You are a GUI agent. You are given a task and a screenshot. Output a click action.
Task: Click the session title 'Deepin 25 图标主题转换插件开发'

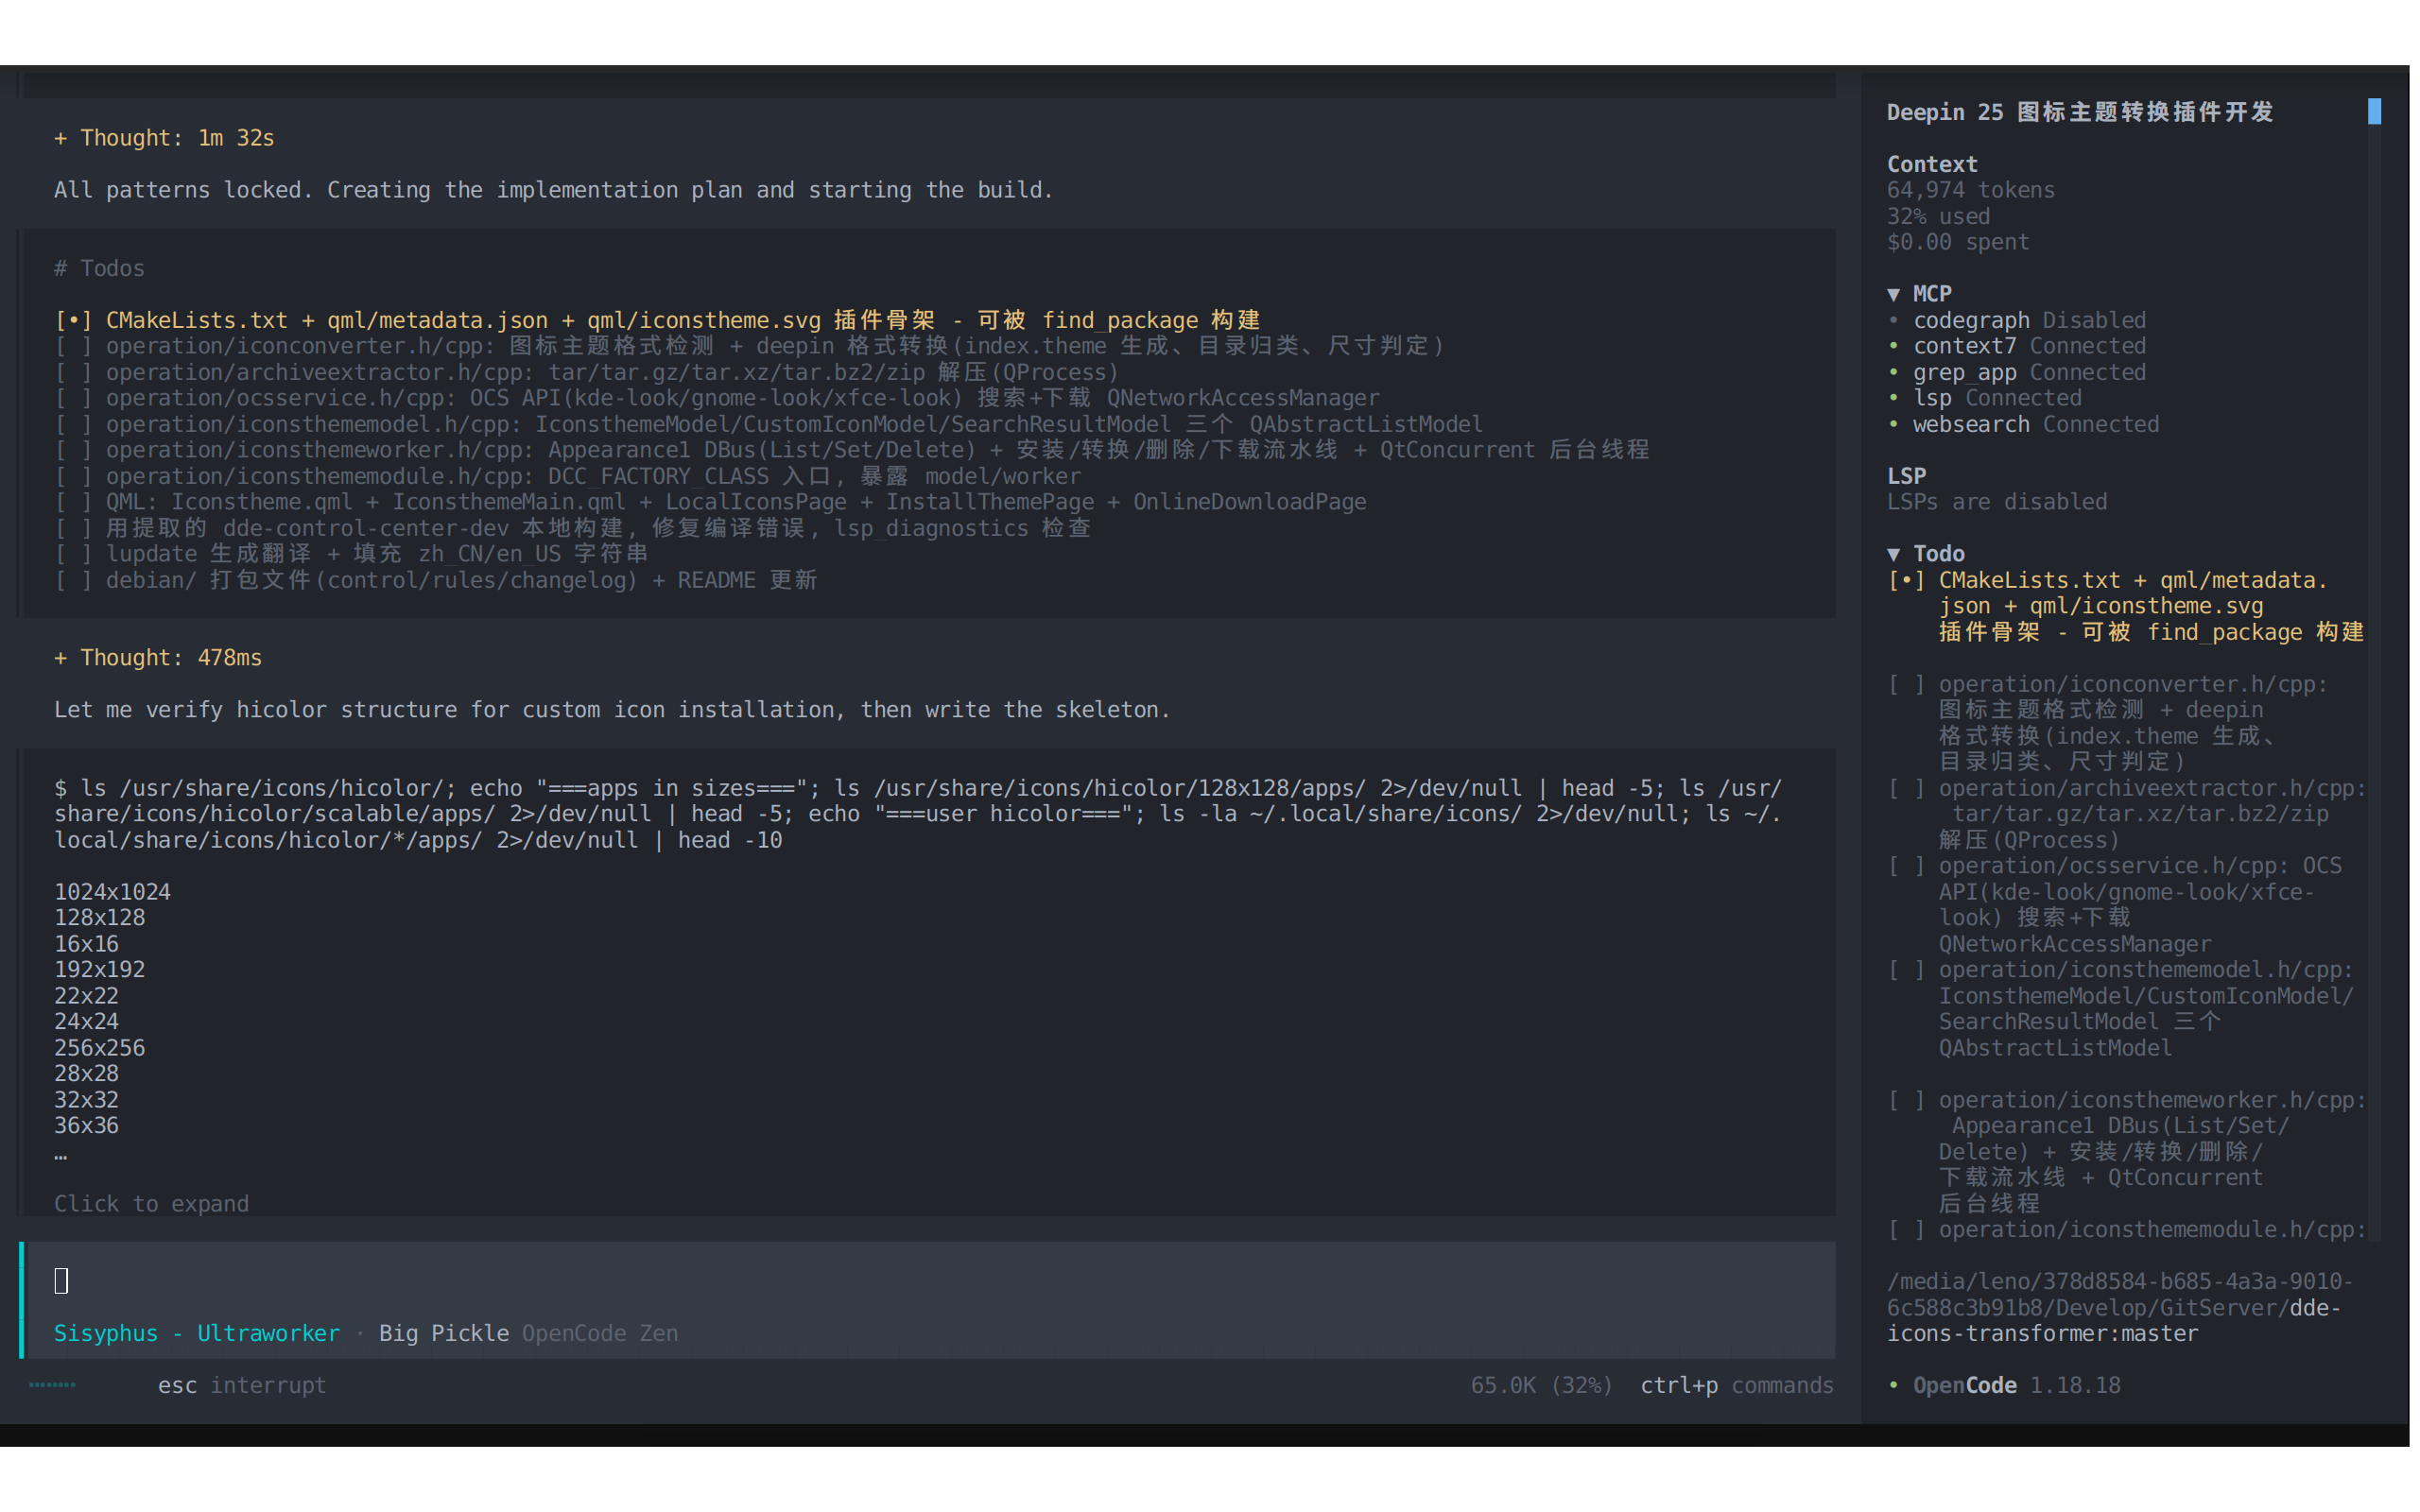point(2080,112)
